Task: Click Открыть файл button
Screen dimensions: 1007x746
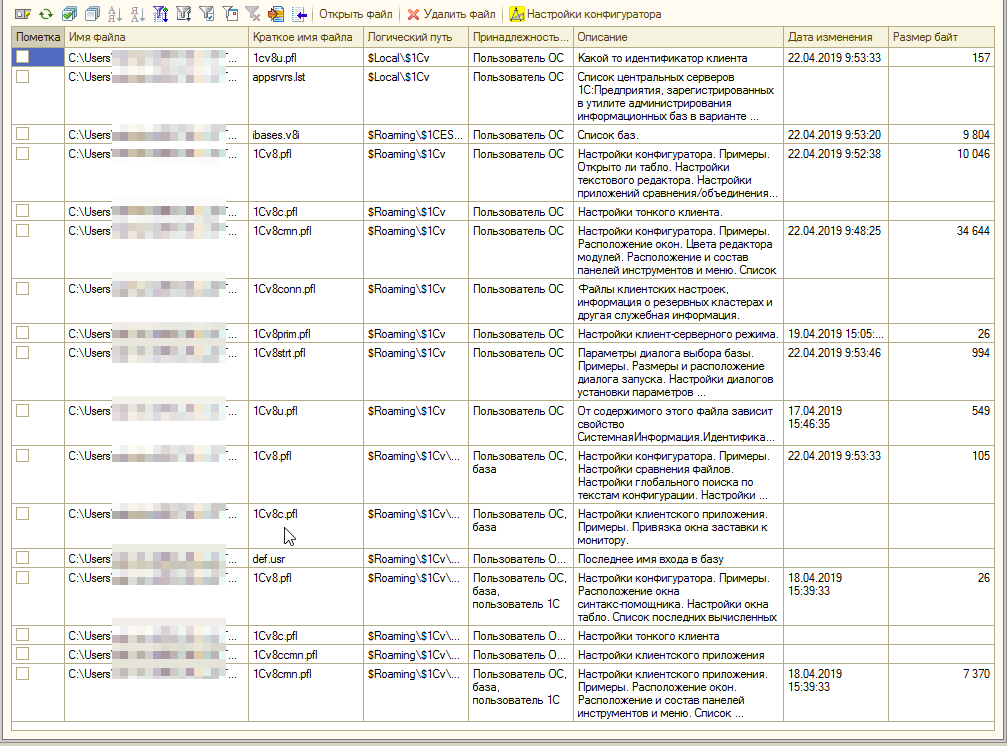Action: tap(355, 13)
